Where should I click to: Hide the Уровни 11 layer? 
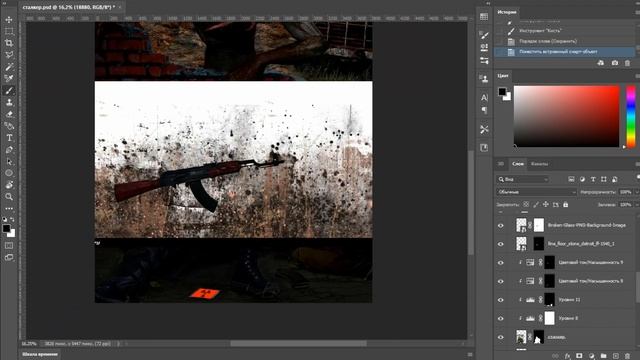(501, 300)
